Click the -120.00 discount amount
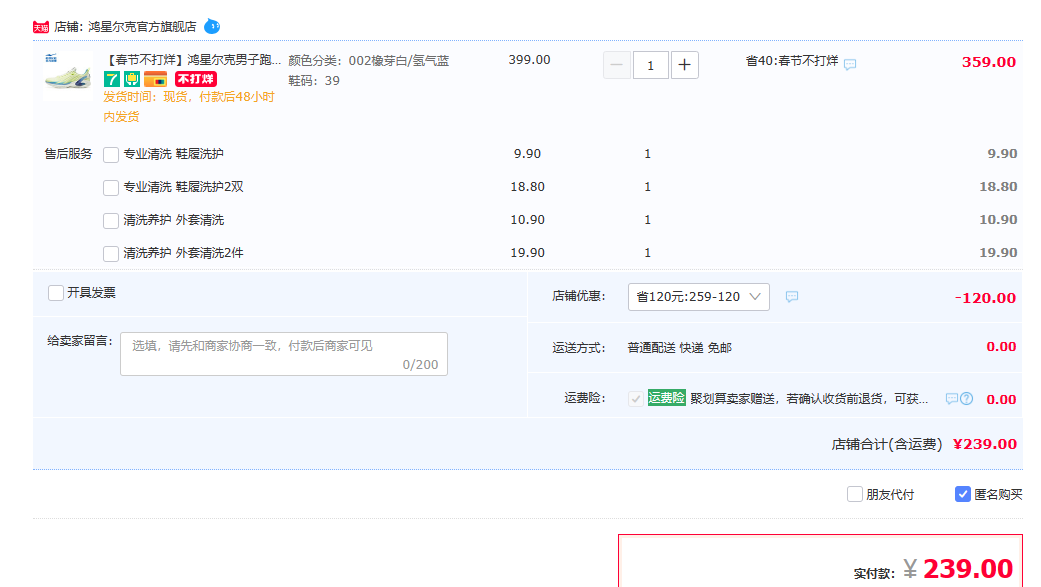This screenshot has height=587, width=1041. click(985, 298)
